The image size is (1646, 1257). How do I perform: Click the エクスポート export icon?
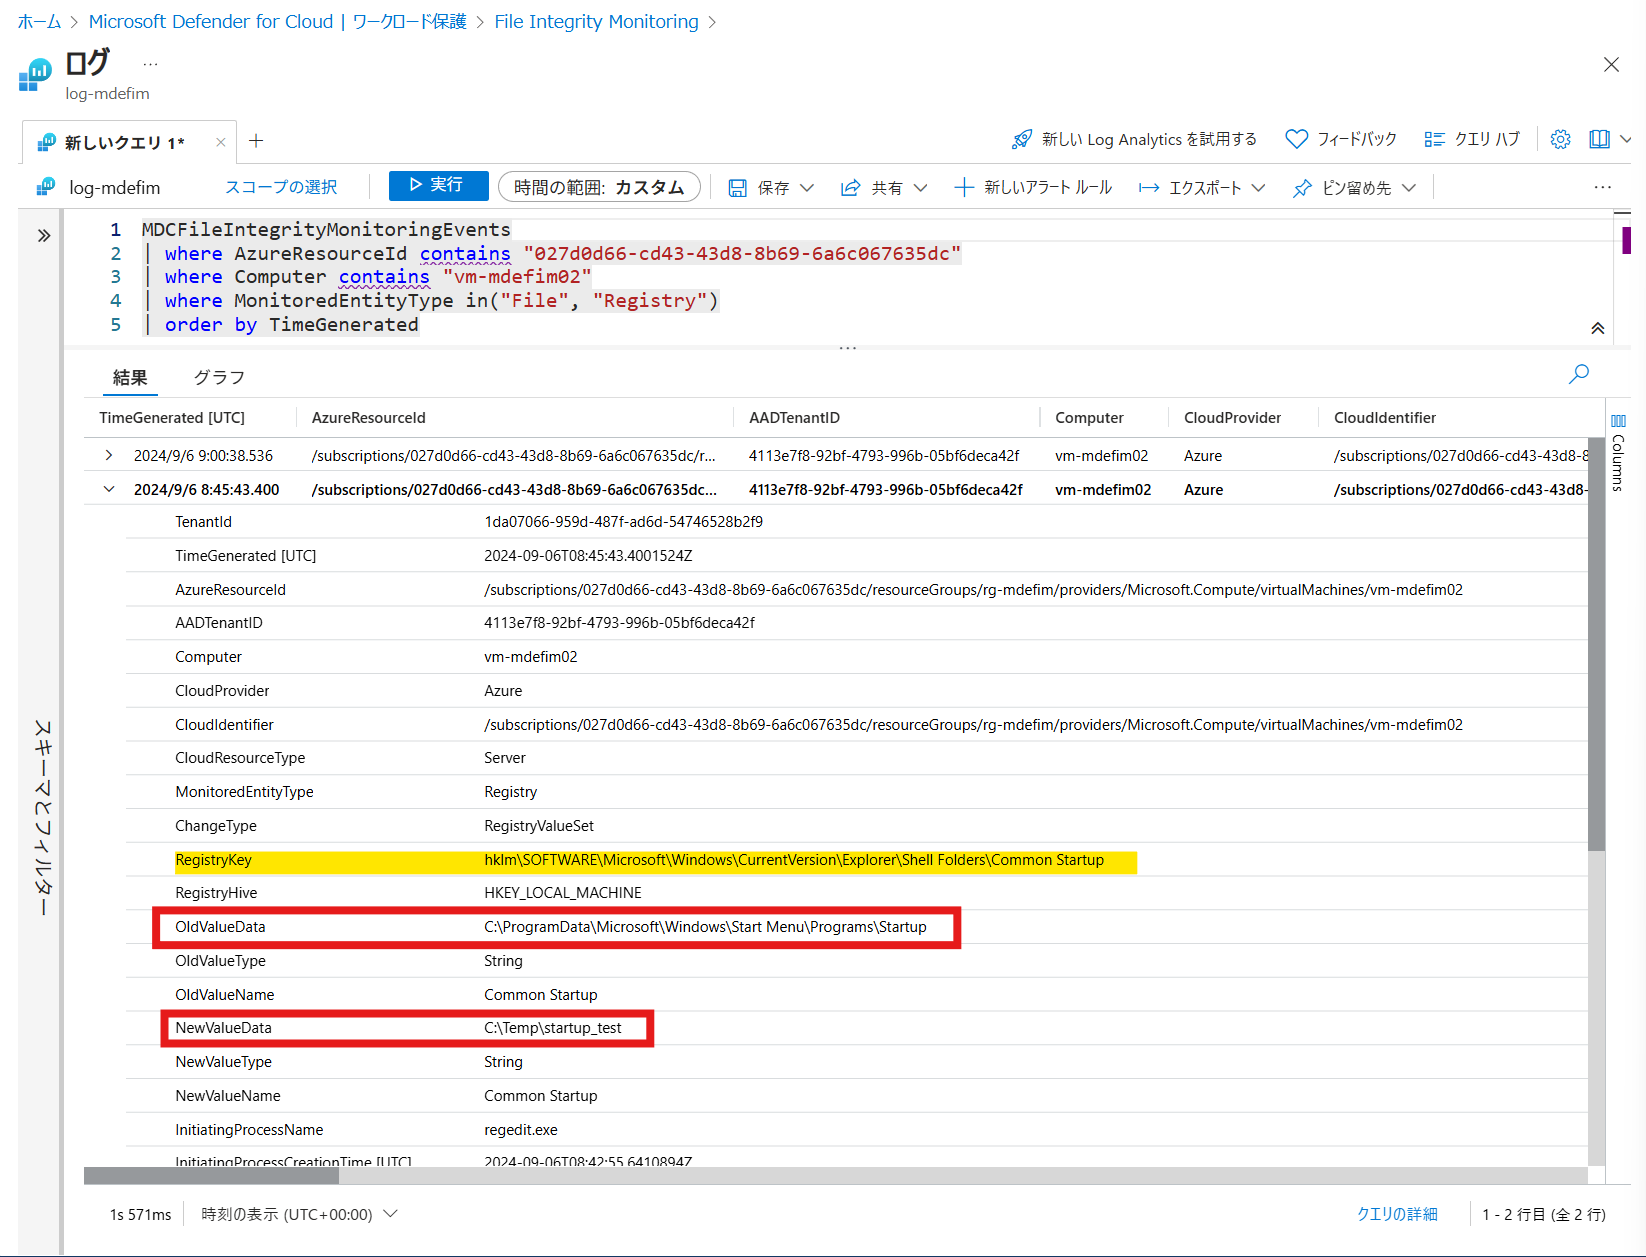[1149, 188]
